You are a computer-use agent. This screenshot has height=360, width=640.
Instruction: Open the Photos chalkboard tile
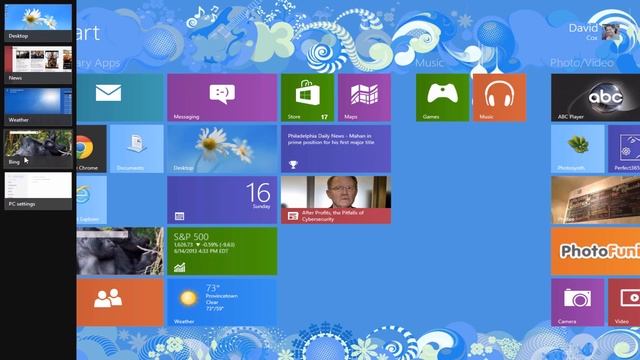(596, 200)
